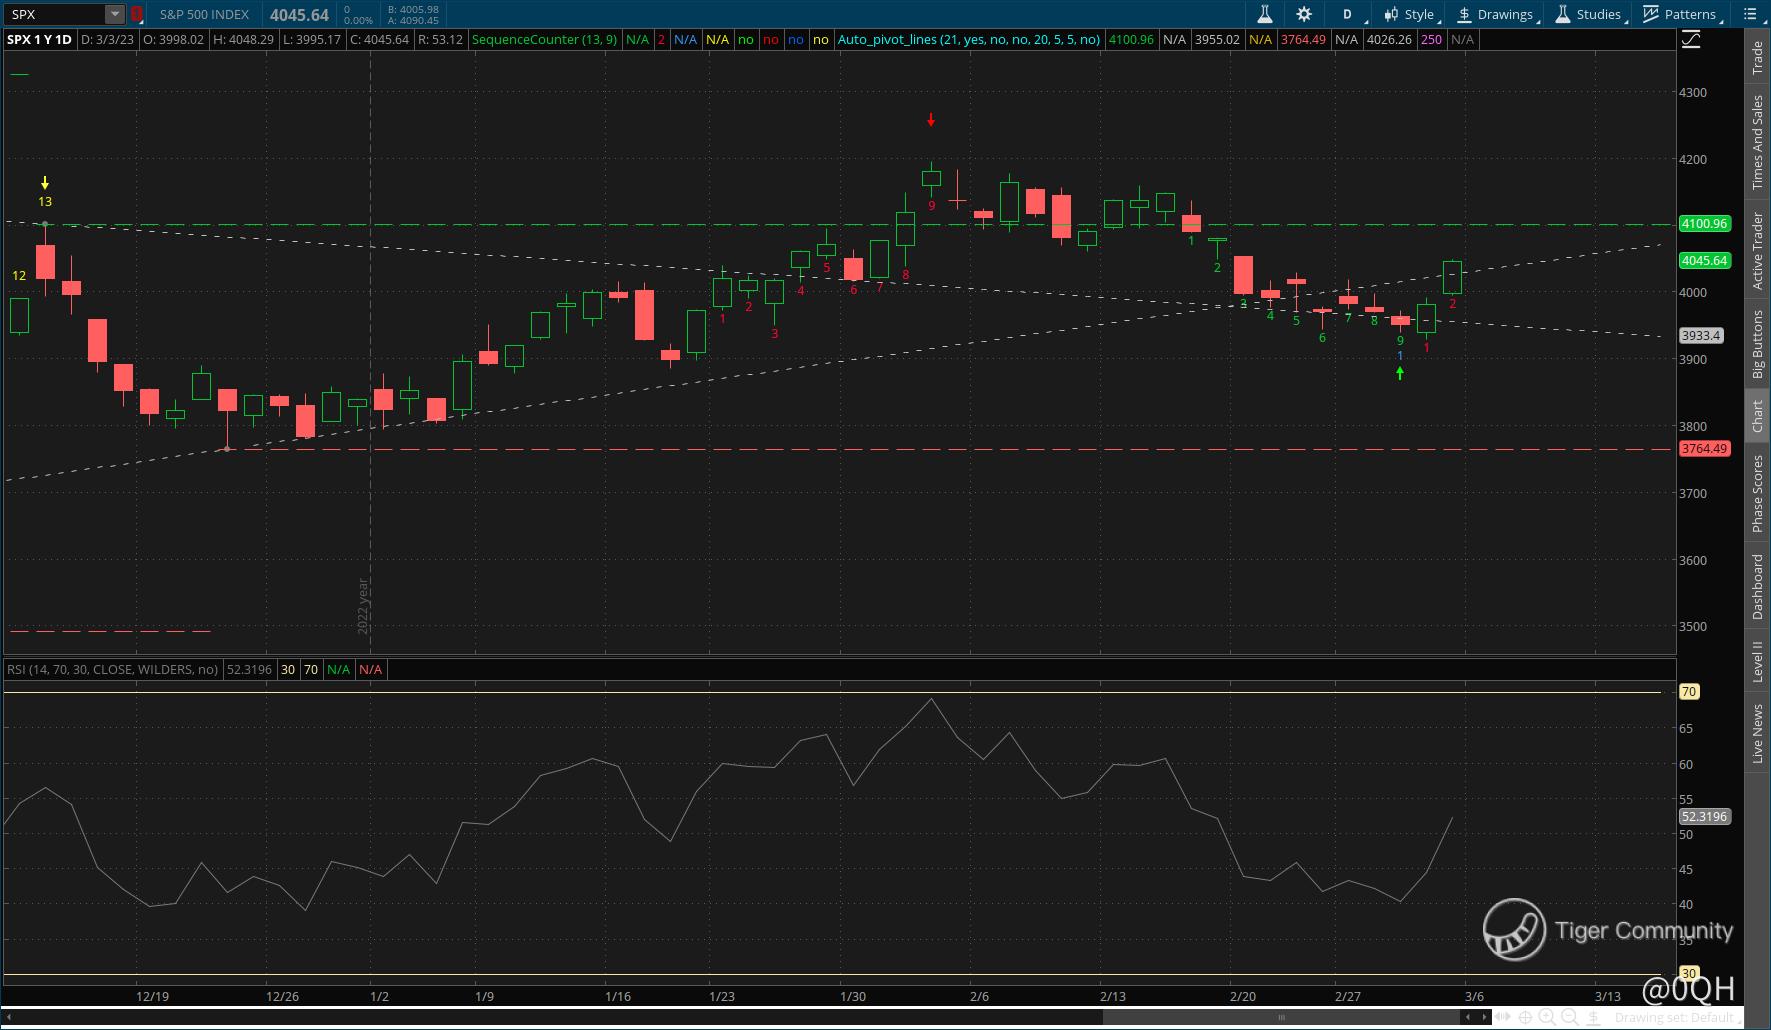1771x1030 pixels.
Task: Click the active drawing tool icon
Action: pyautogui.click(x=1593, y=1017)
